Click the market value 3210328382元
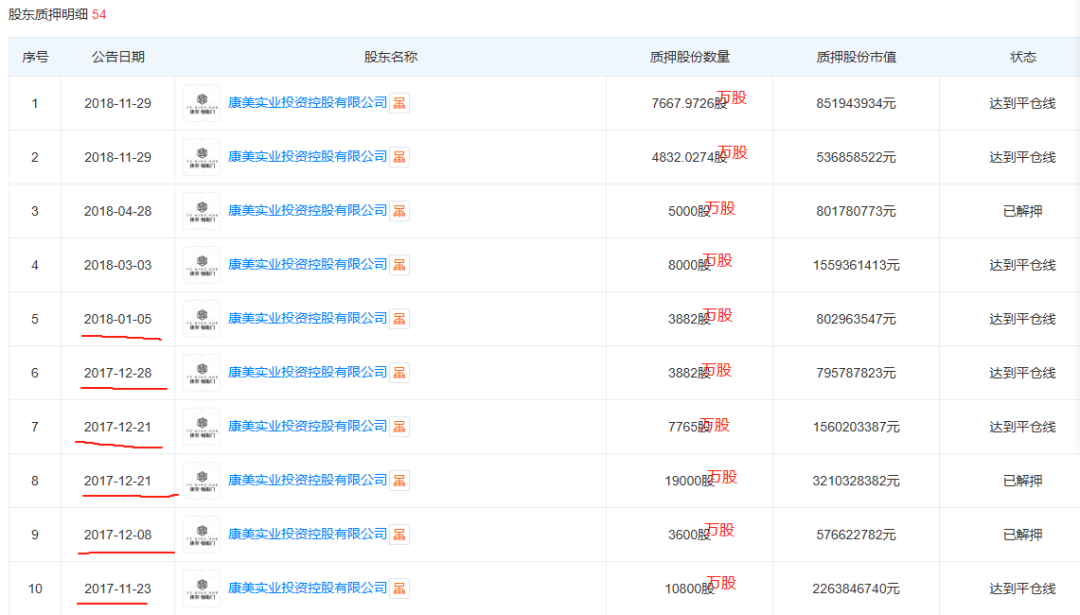This screenshot has width=1080, height=615. point(856,481)
